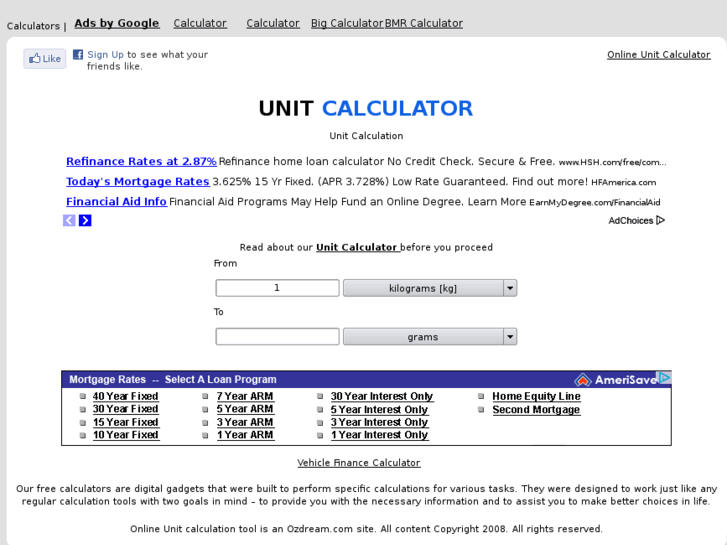Open the Vehicle Finance Calculator link
This screenshot has height=545, width=727.
[359, 463]
